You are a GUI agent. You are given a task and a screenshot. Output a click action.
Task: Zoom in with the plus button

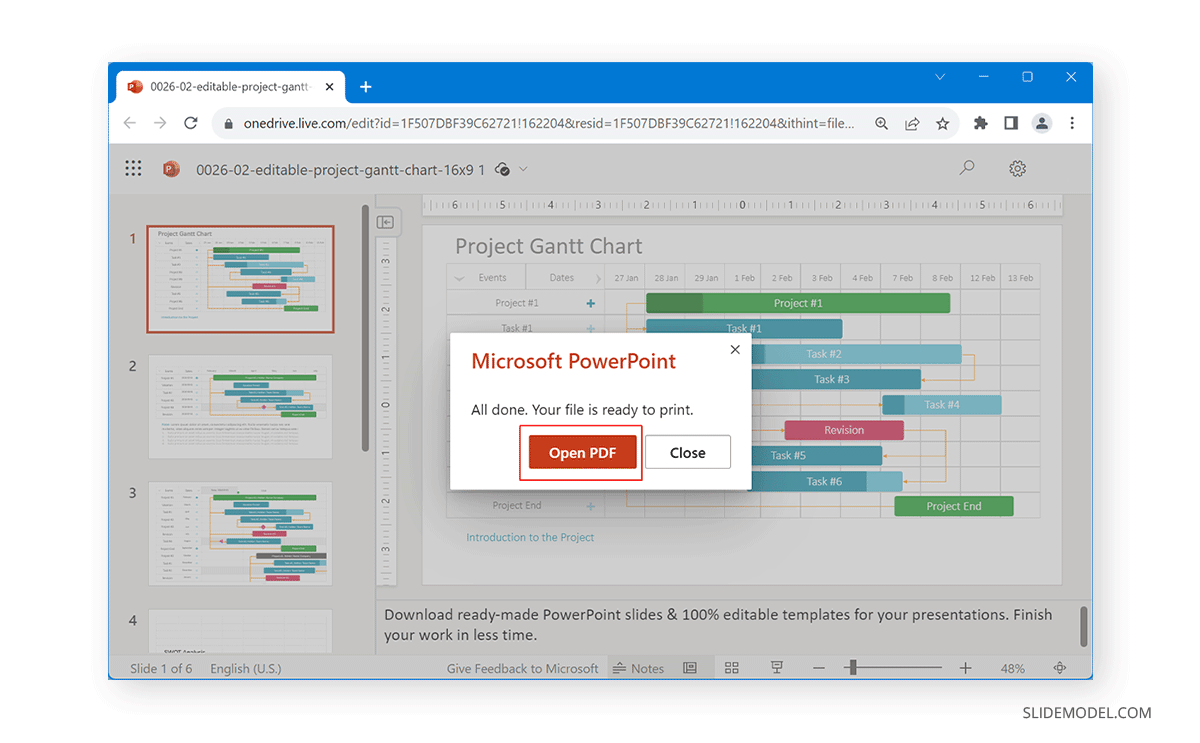tap(965, 668)
